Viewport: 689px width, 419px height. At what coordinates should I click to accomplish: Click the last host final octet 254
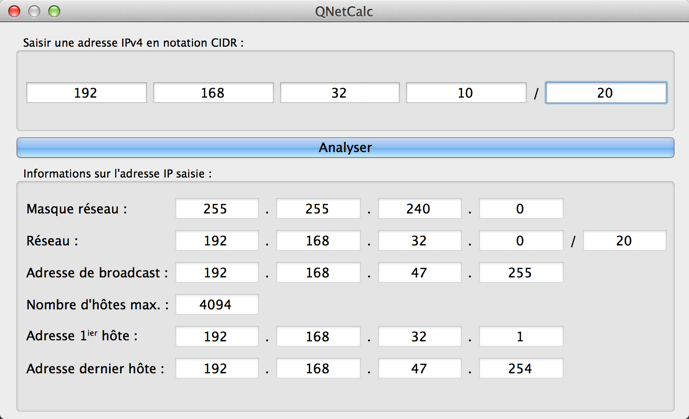click(x=521, y=368)
